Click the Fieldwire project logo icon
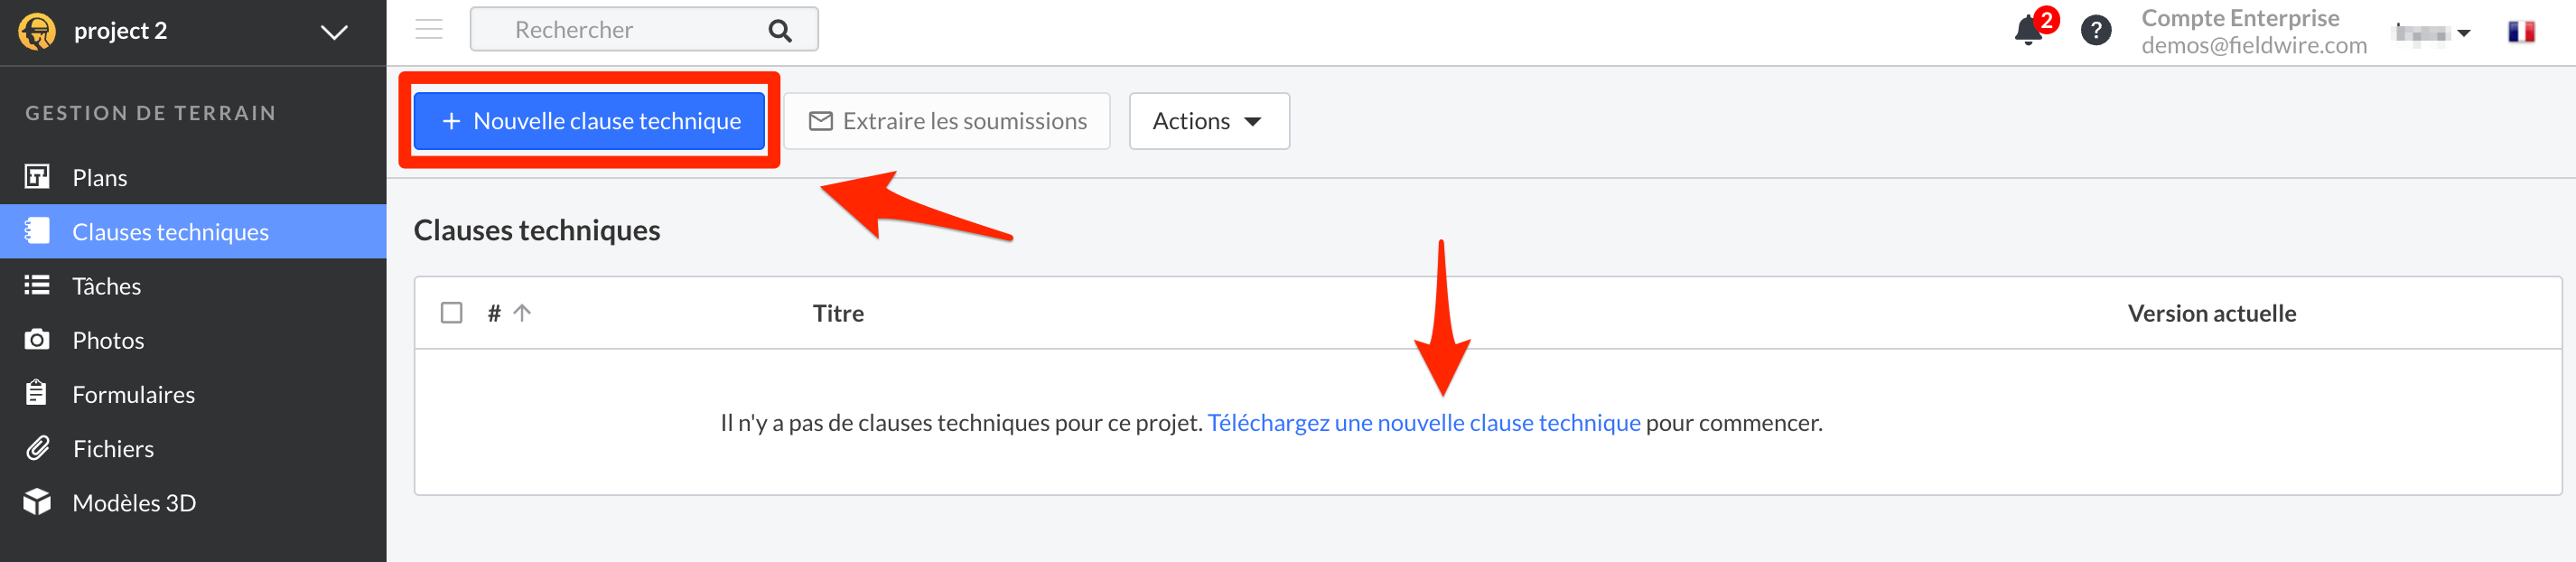 point(37,31)
